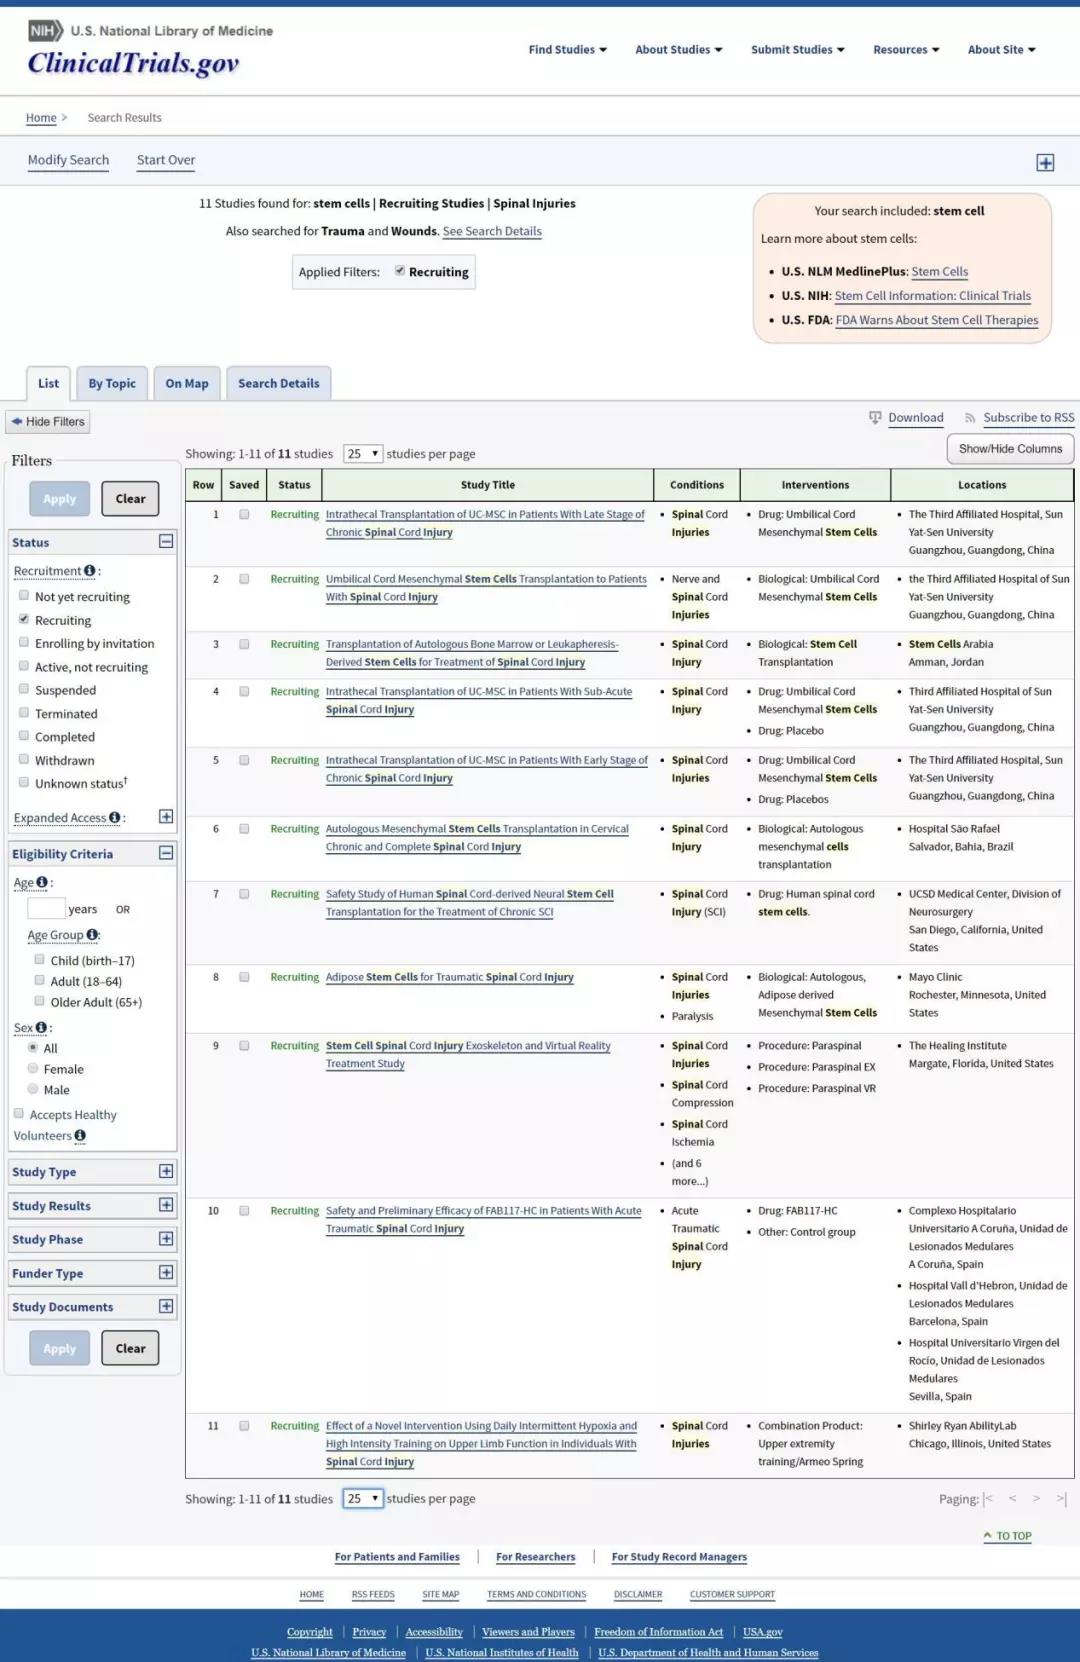Click the Start Over link
The width and height of the screenshot is (1080, 1662).
pyautogui.click(x=166, y=160)
